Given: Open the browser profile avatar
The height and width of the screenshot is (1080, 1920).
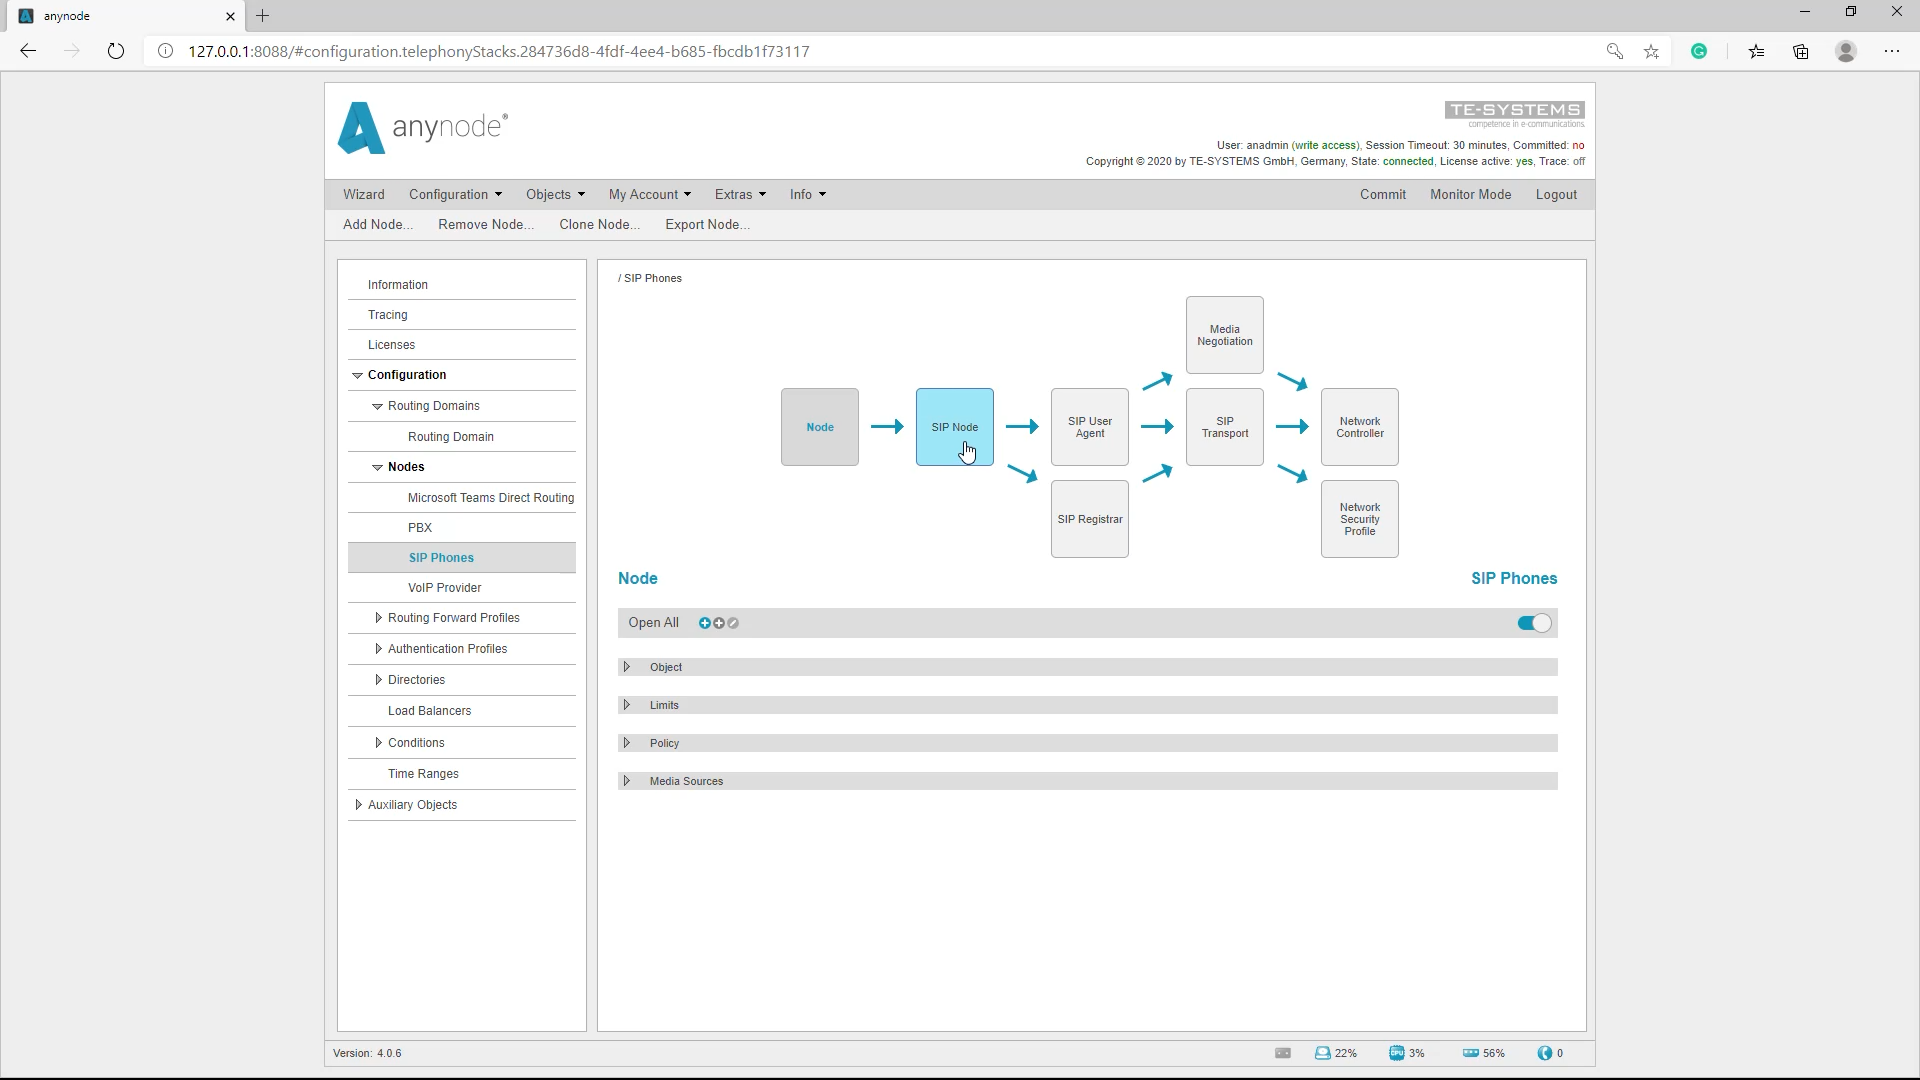Looking at the screenshot, I should (1846, 51).
